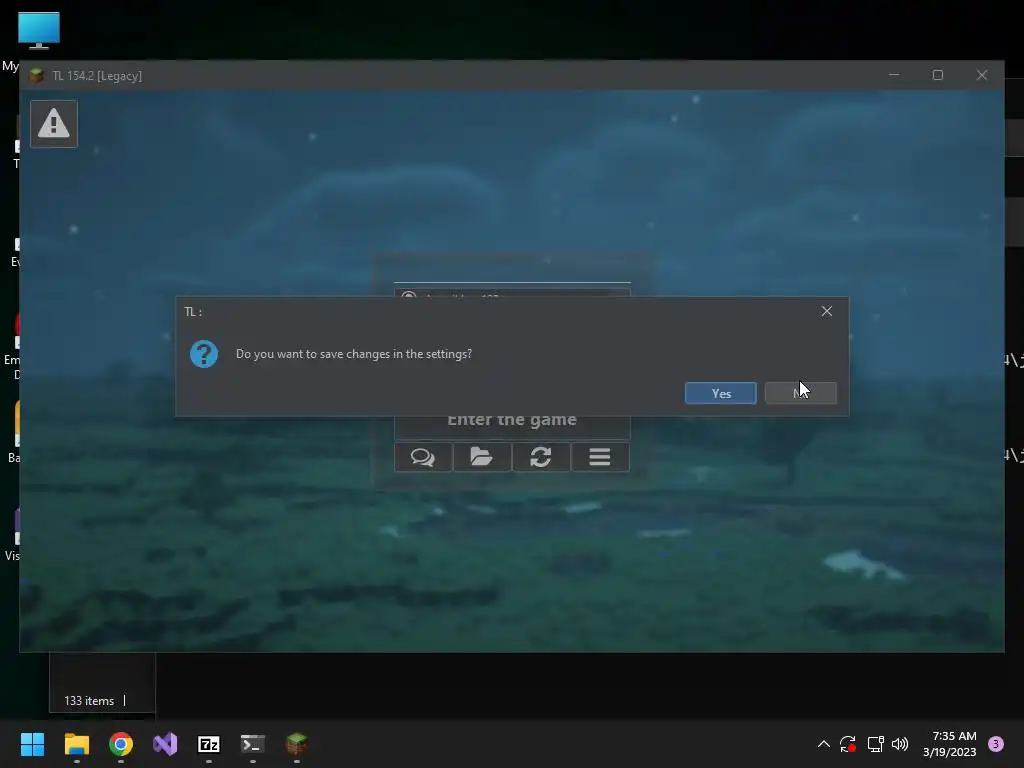The height and width of the screenshot is (768, 1024).
Task: Click the sync tray icon with red dot
Action: tap(848, 744)
